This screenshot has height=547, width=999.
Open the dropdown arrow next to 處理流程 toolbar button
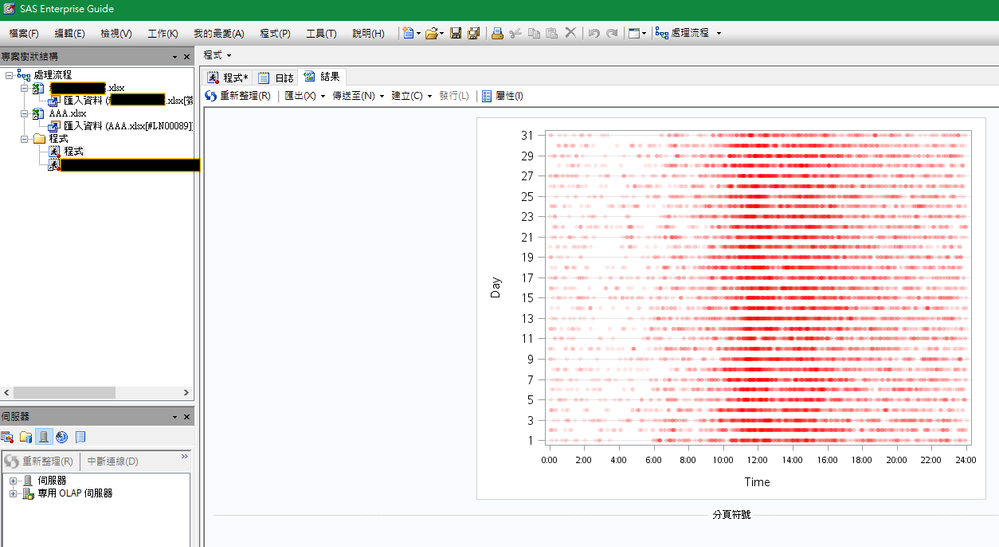(x=719, y=33)
